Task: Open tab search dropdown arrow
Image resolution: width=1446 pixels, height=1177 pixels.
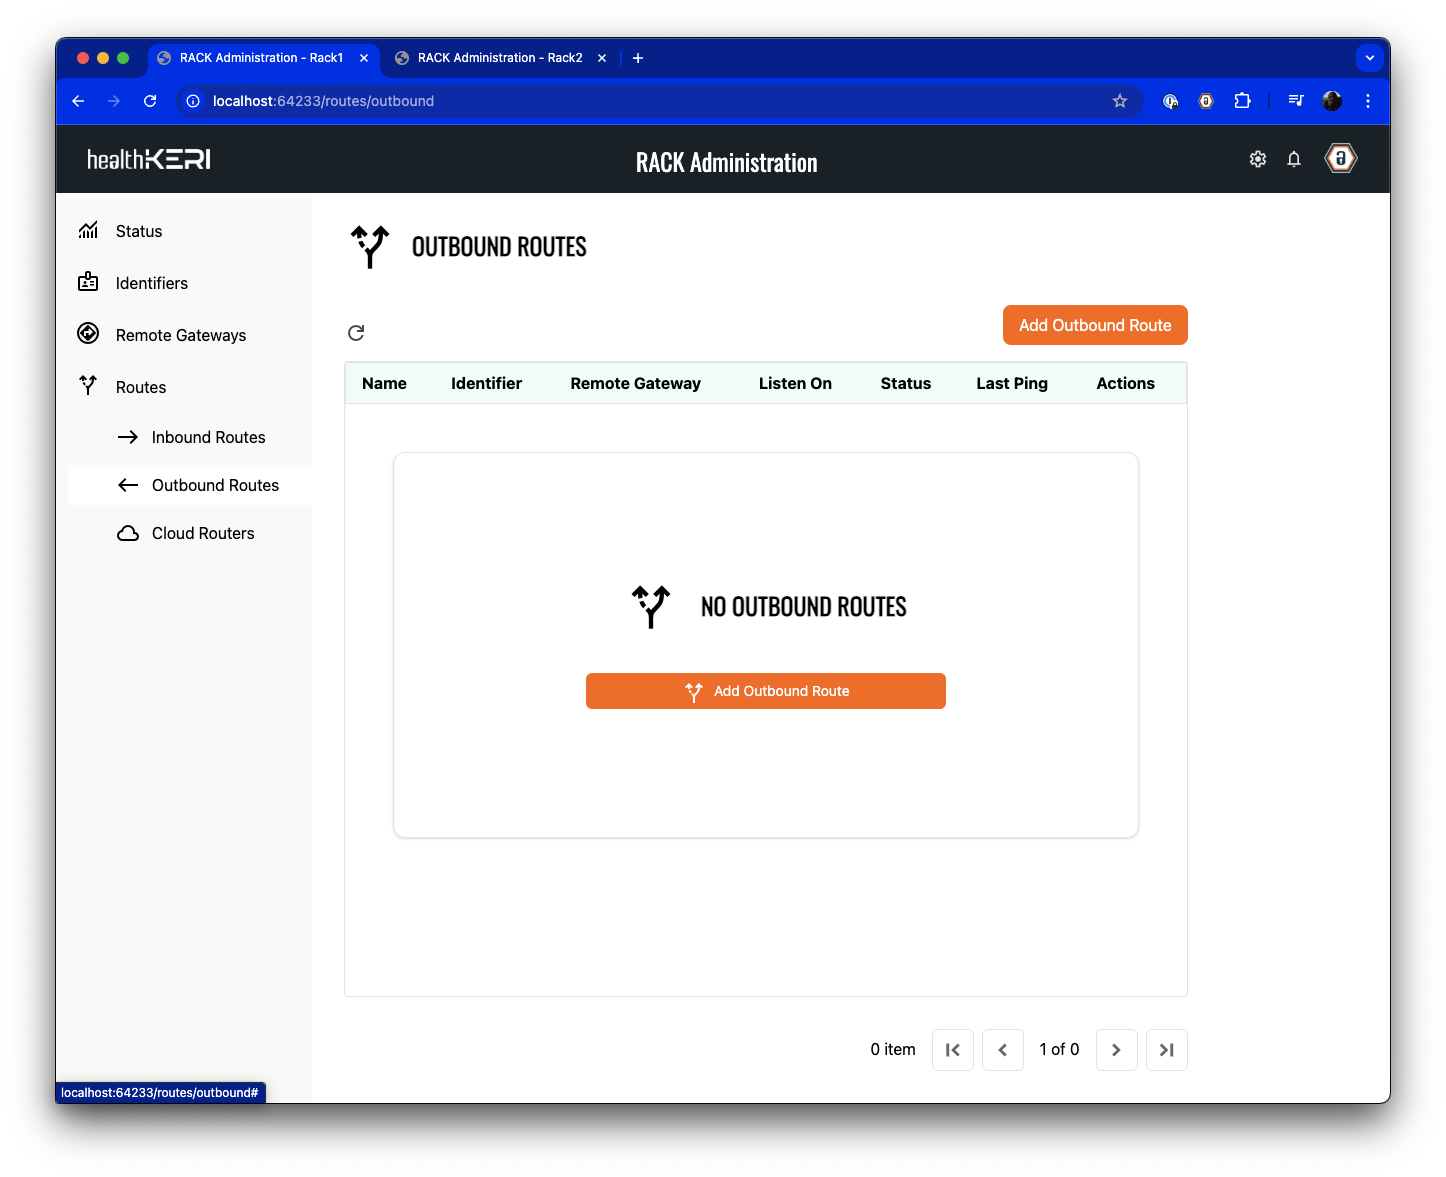Action: click(x=1370, y=58)
